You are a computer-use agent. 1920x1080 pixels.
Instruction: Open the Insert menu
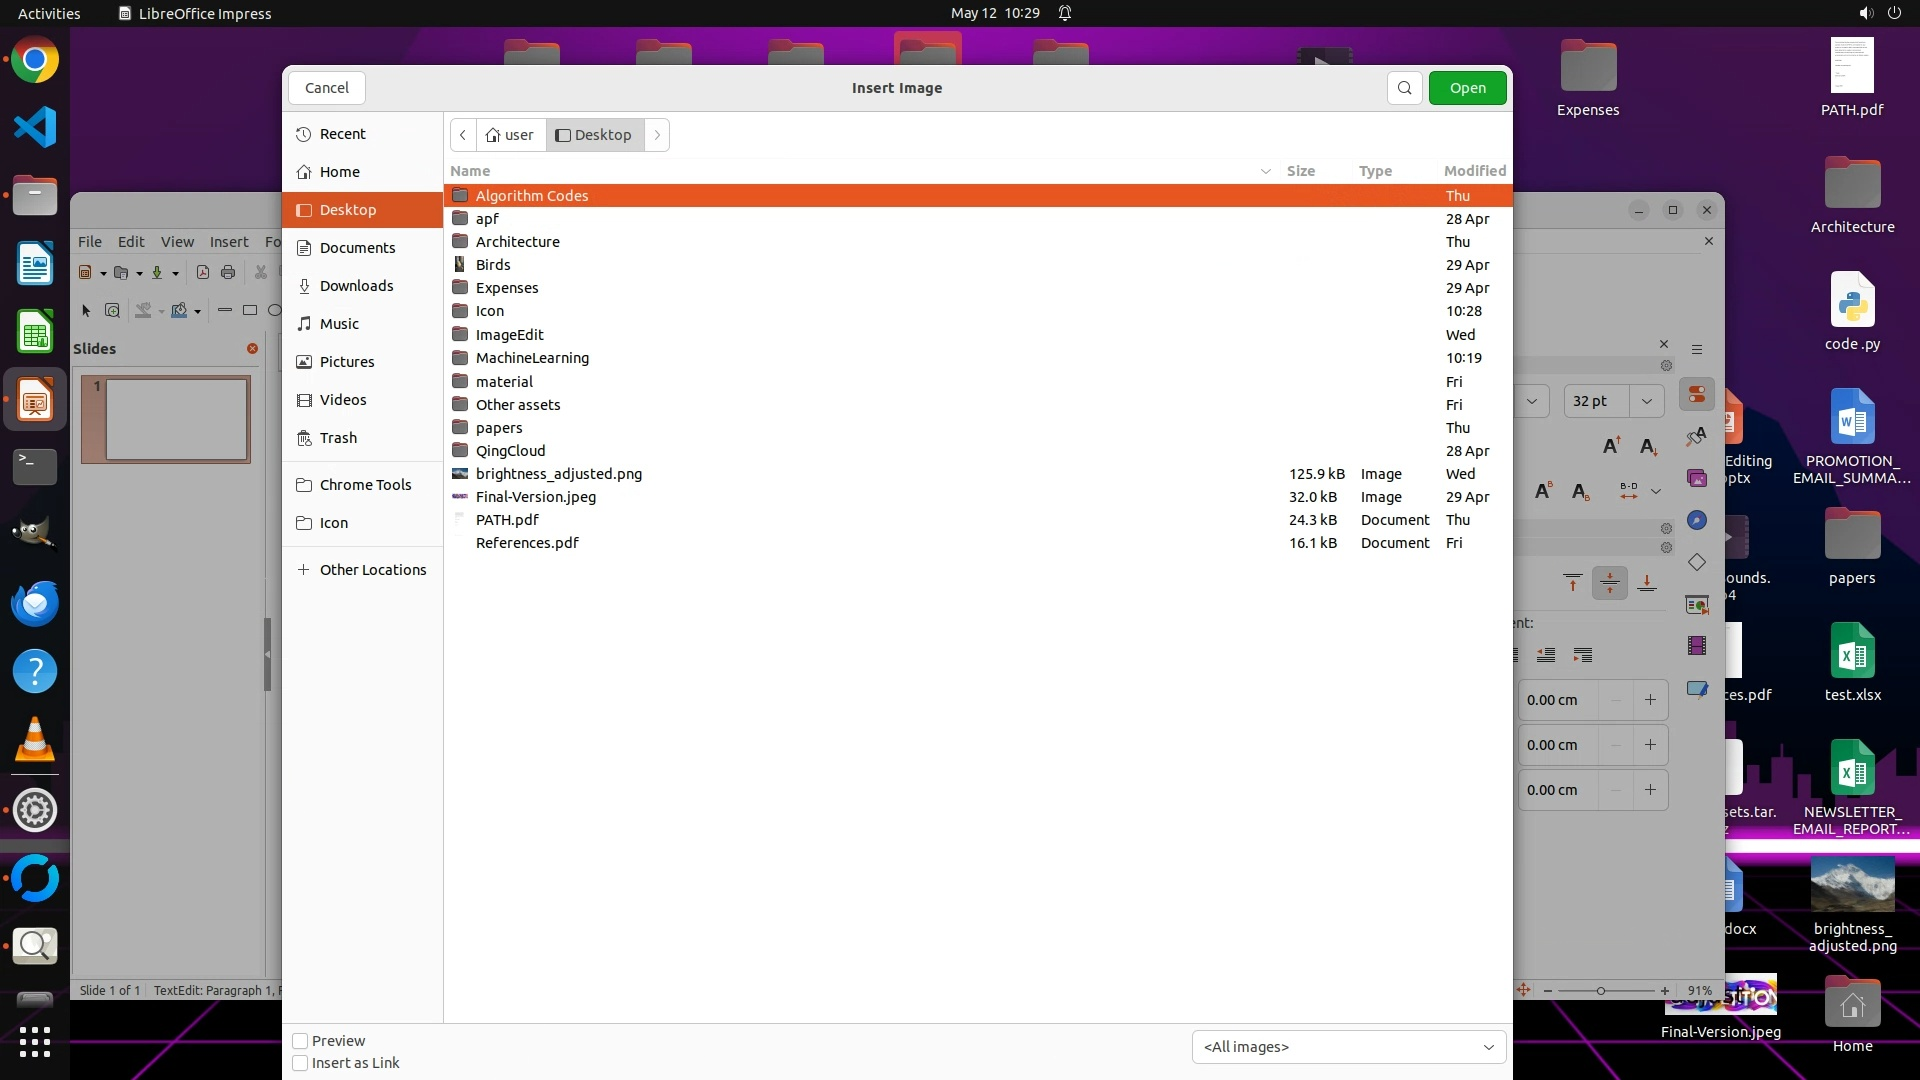pos(229,242)
